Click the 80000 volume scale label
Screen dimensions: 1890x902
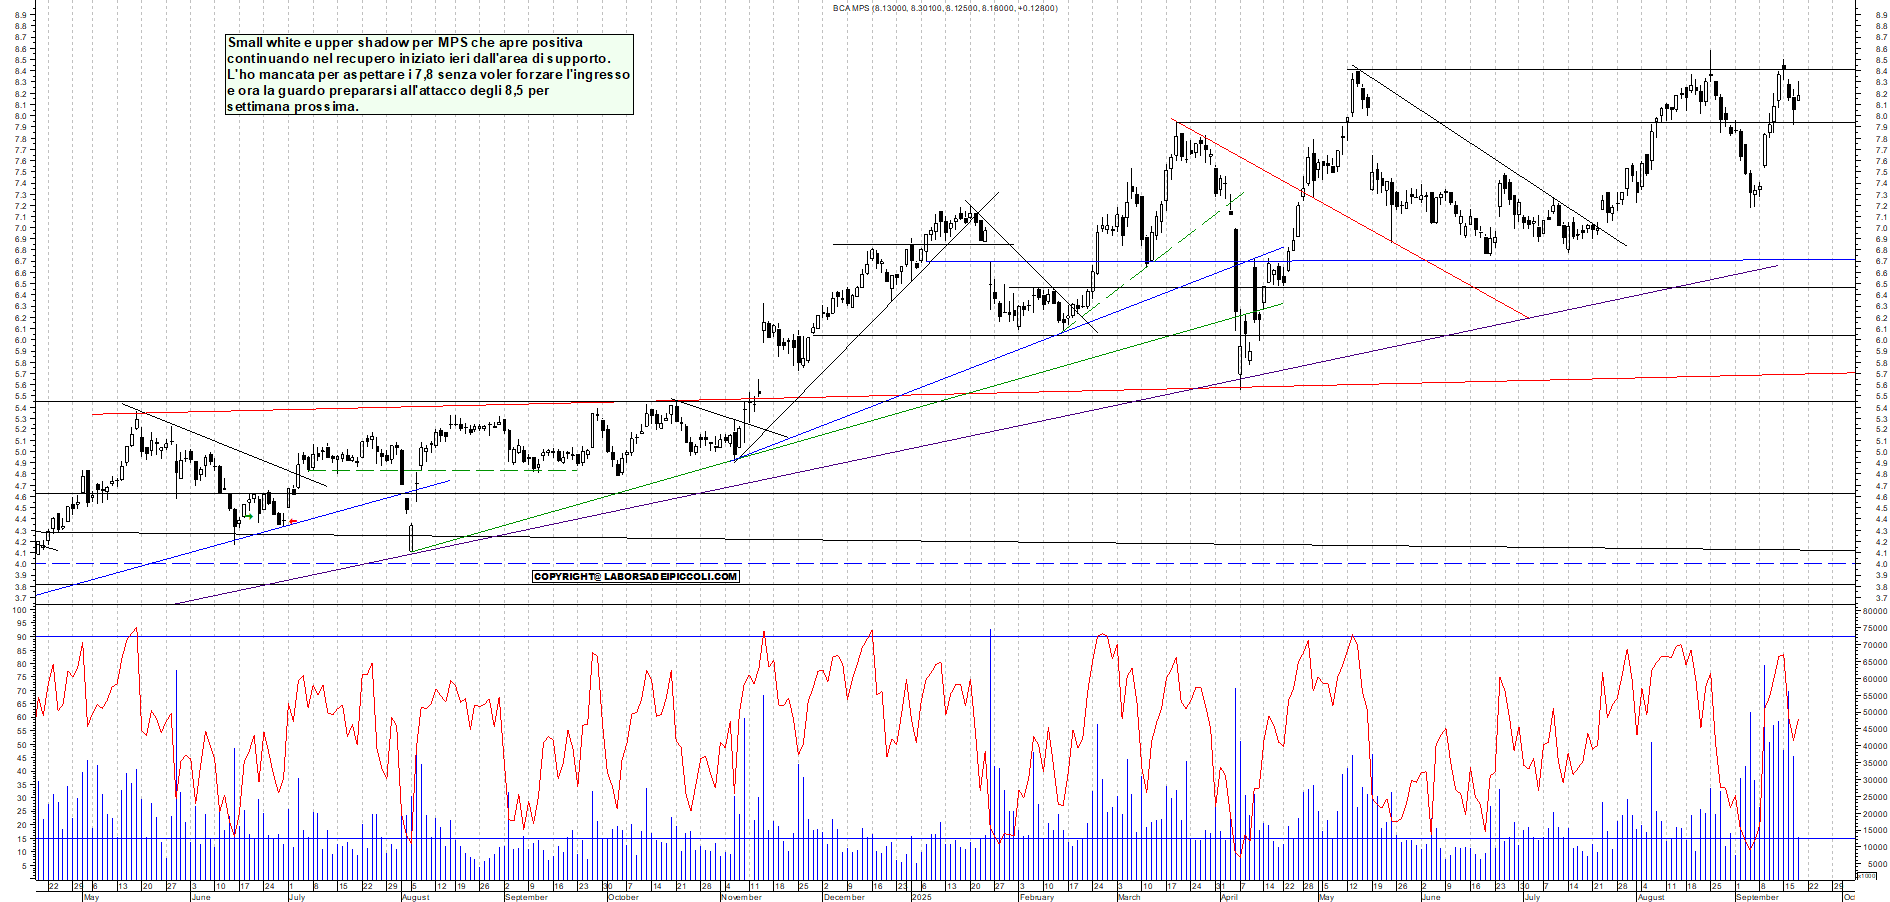1874,611
